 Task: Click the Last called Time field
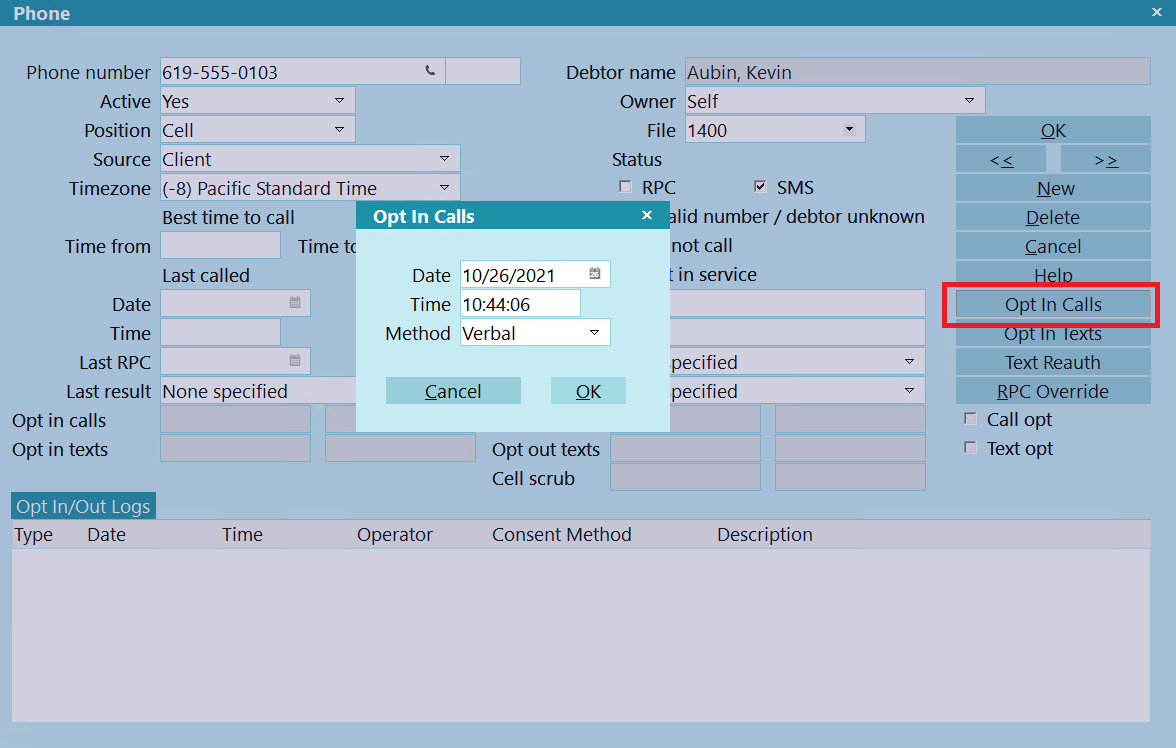220,332
